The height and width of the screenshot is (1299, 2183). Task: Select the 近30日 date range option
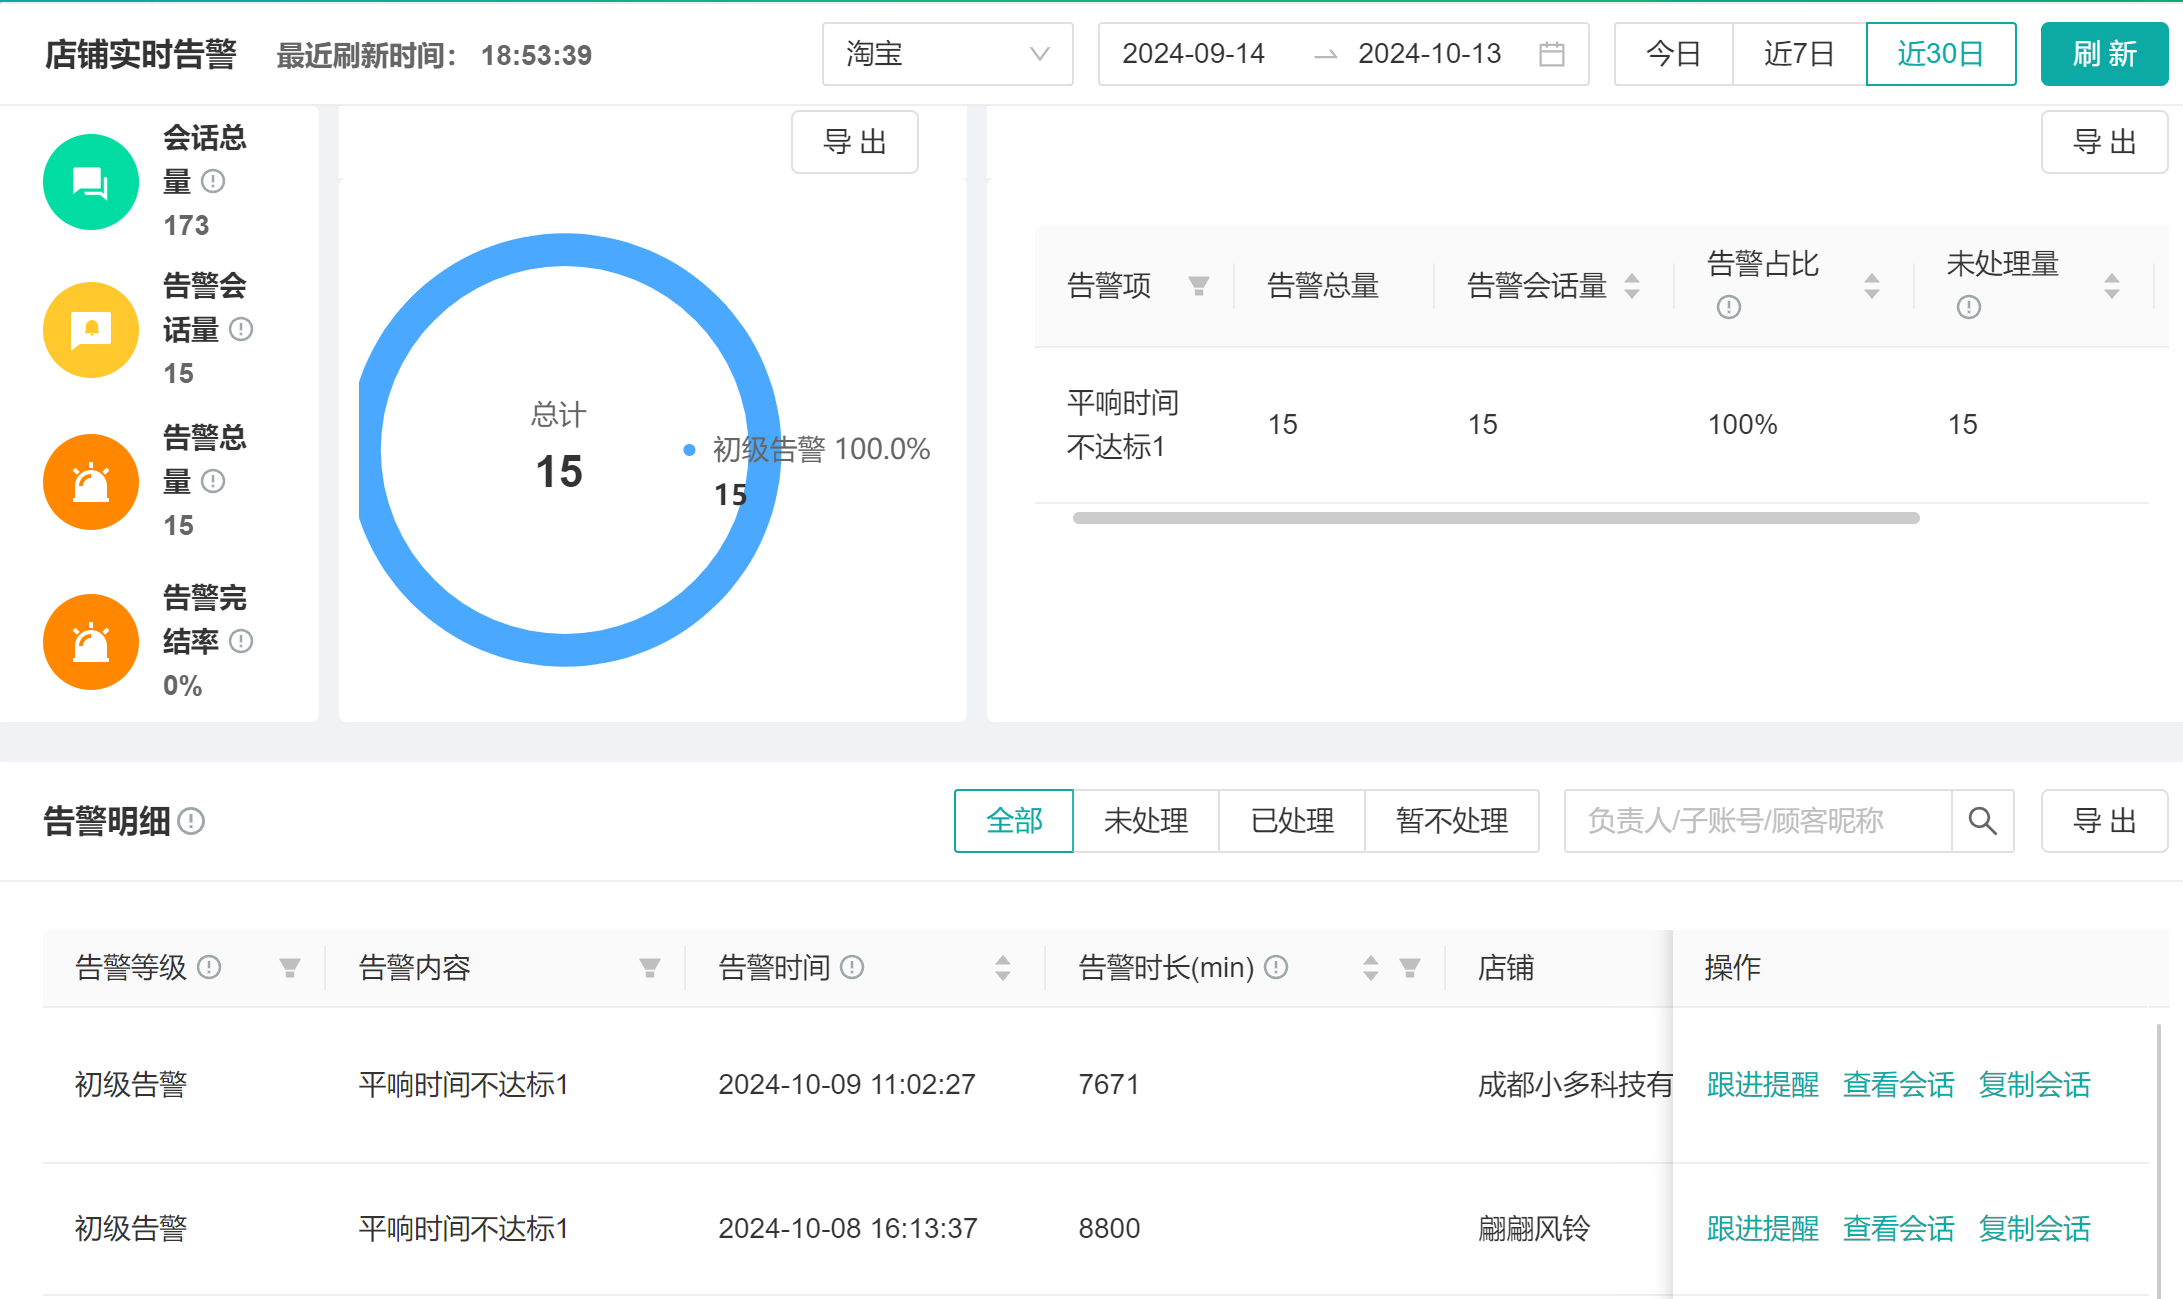click(x=1941, y=54)
